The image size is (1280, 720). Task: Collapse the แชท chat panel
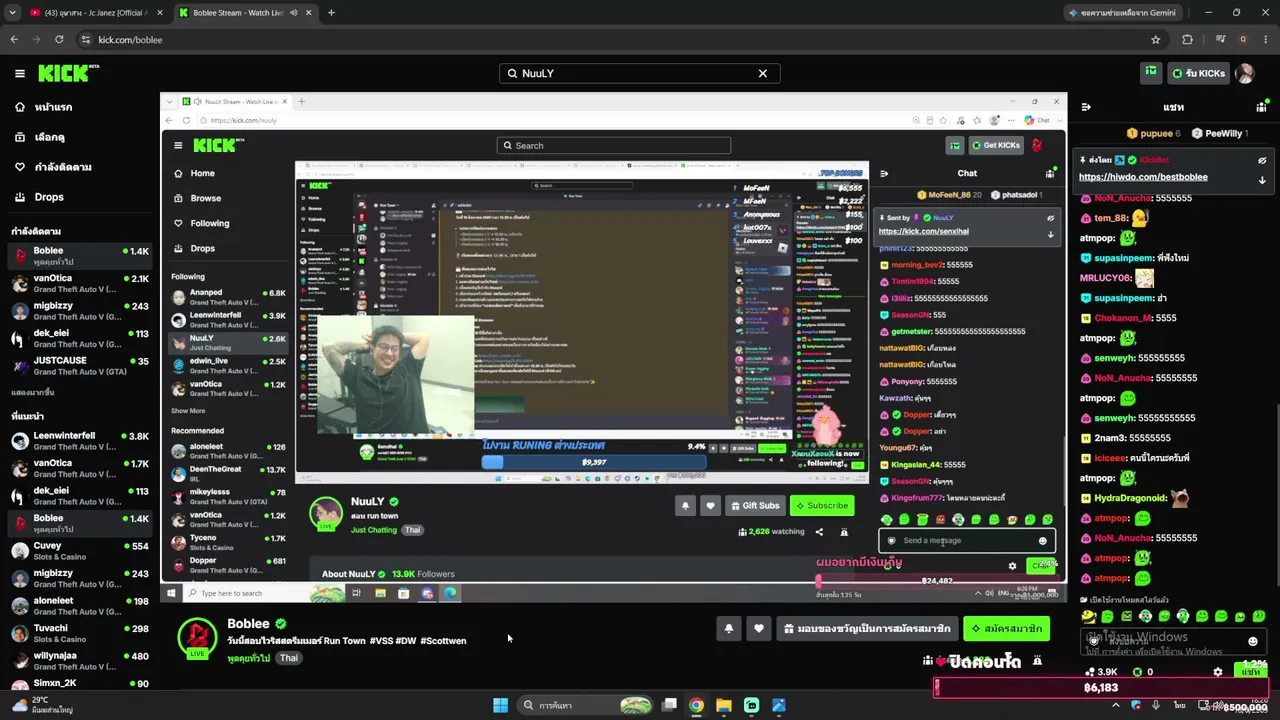click(x=1086, y=107)
